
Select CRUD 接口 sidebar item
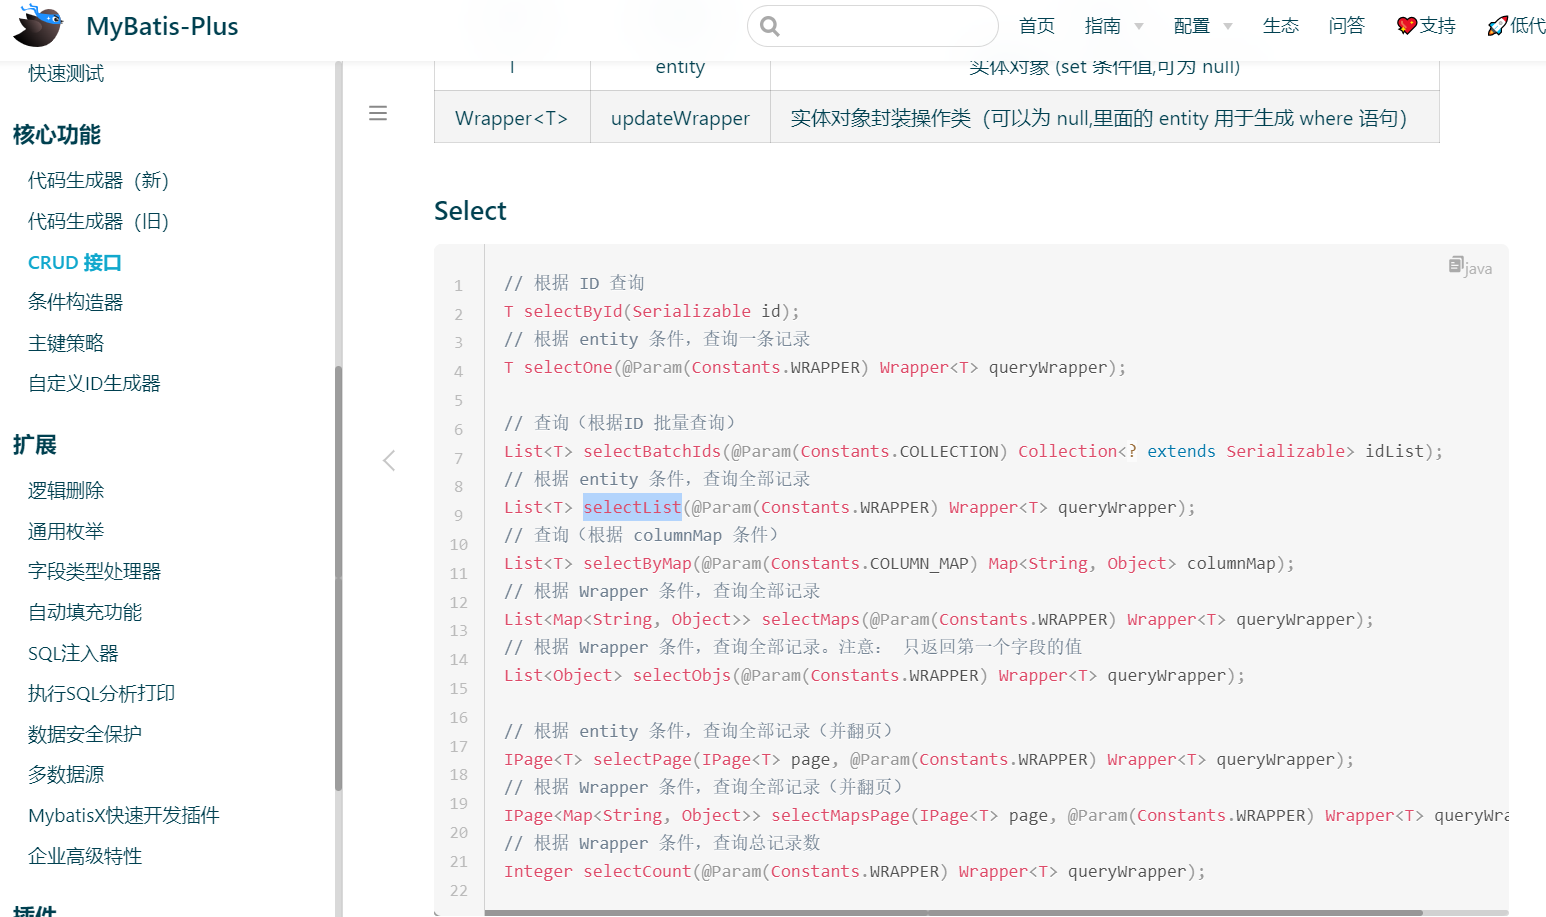(75, 262)
